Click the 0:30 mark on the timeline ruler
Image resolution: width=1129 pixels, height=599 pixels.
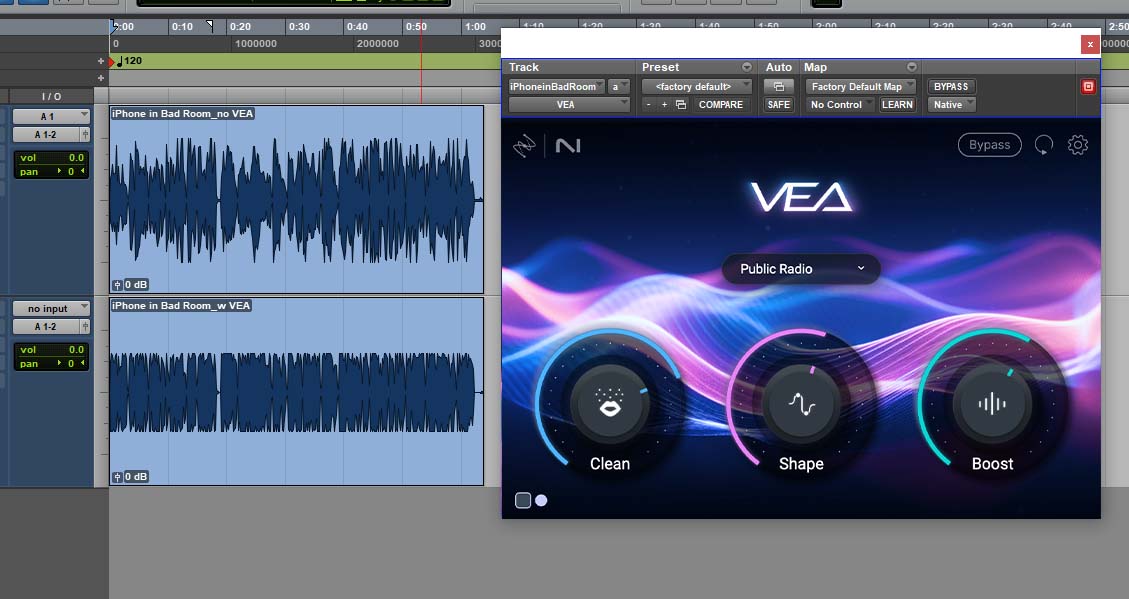[299, 27]
